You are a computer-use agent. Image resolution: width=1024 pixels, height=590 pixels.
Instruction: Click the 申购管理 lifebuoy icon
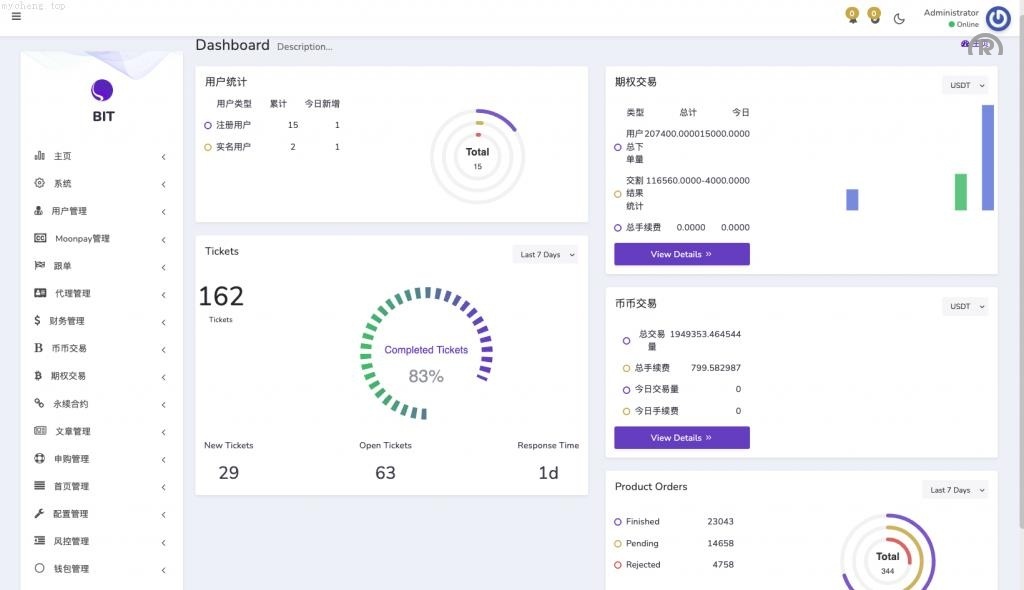click(x=40, y=459)
